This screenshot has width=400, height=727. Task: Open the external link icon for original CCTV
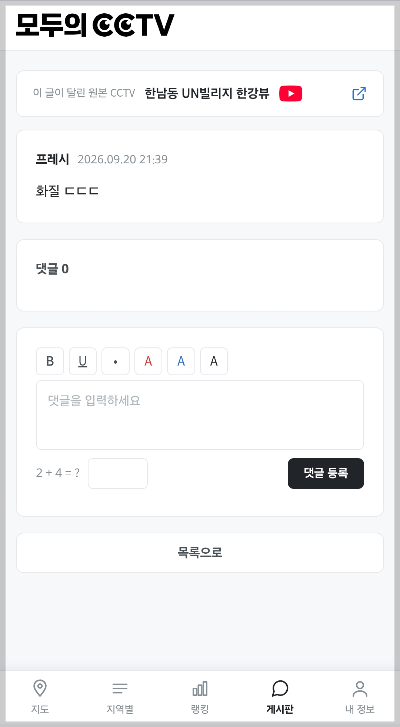(x=359, y=94)
